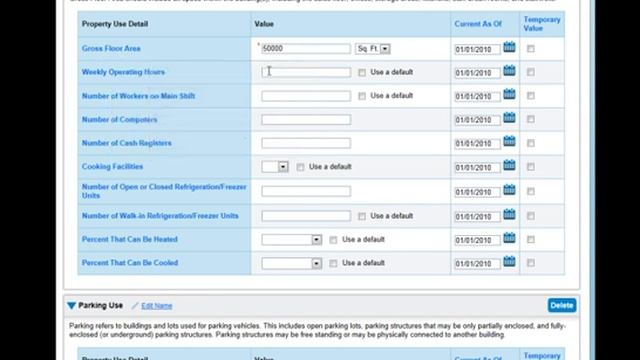This screenshot has width=640, height=360.
Task: Check Use a default for Percent That Can Be Cooled
Action: click(333, 264)
